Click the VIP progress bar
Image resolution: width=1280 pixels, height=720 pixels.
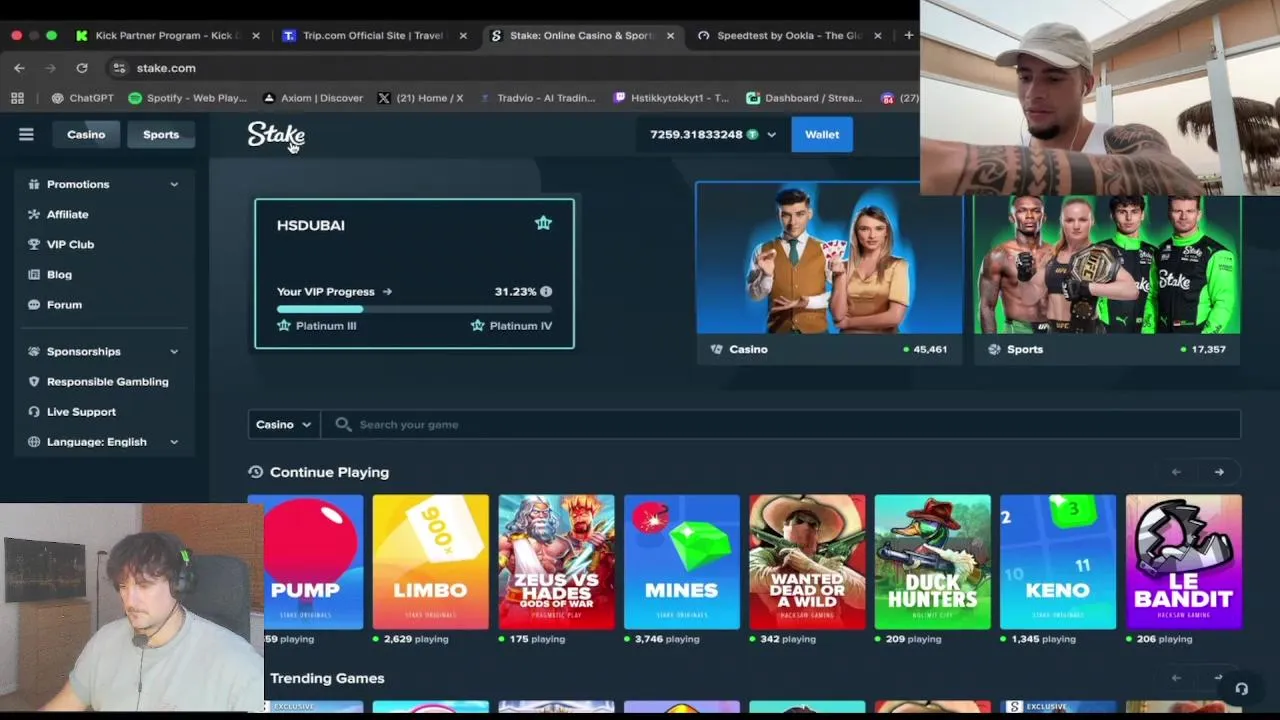[414, 309]
